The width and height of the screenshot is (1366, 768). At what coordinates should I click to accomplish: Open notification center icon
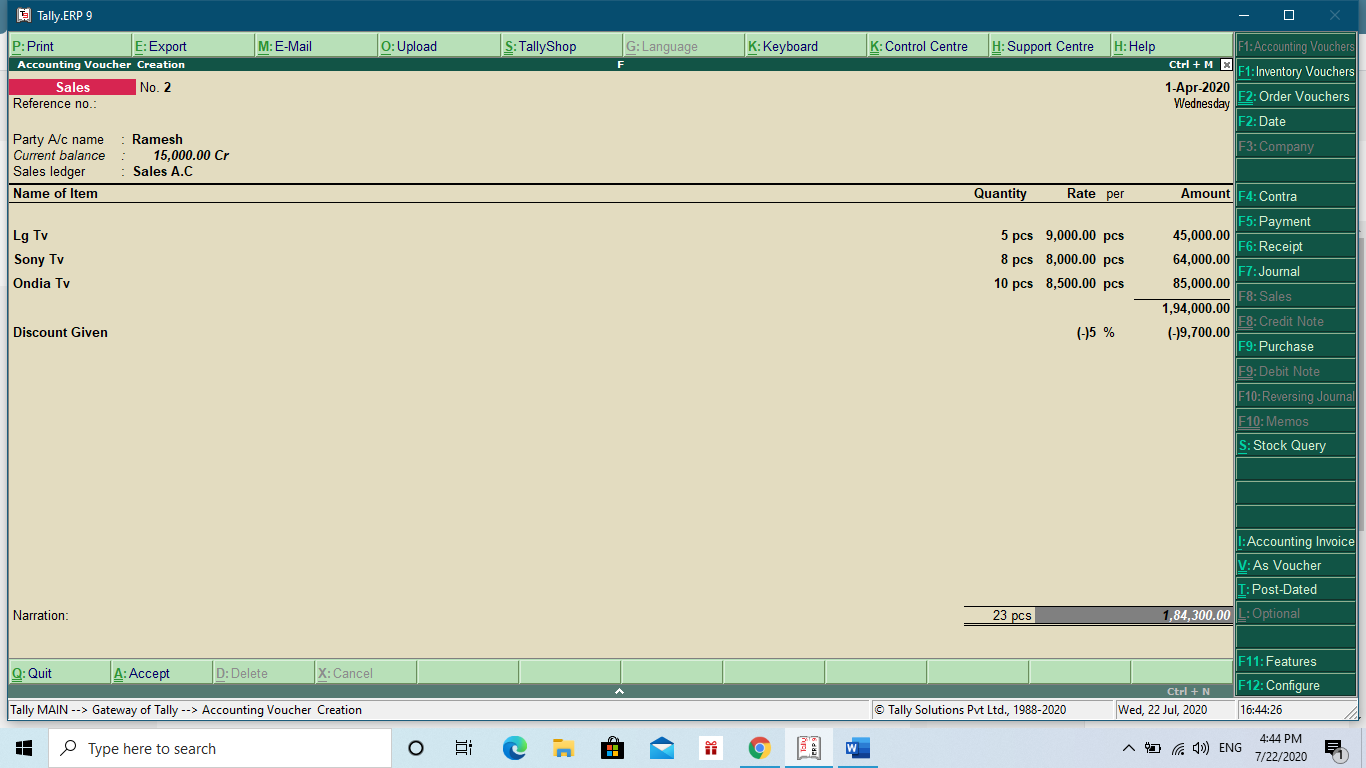point(1334,749)
